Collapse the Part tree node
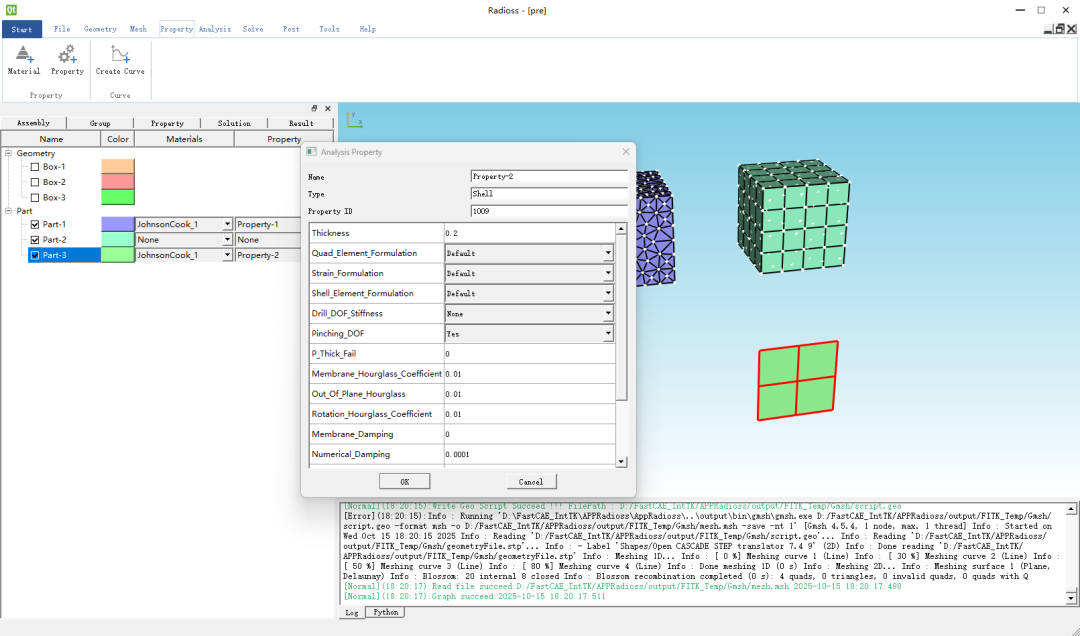Screen dimensions: 1080x636 click(8, 211)
